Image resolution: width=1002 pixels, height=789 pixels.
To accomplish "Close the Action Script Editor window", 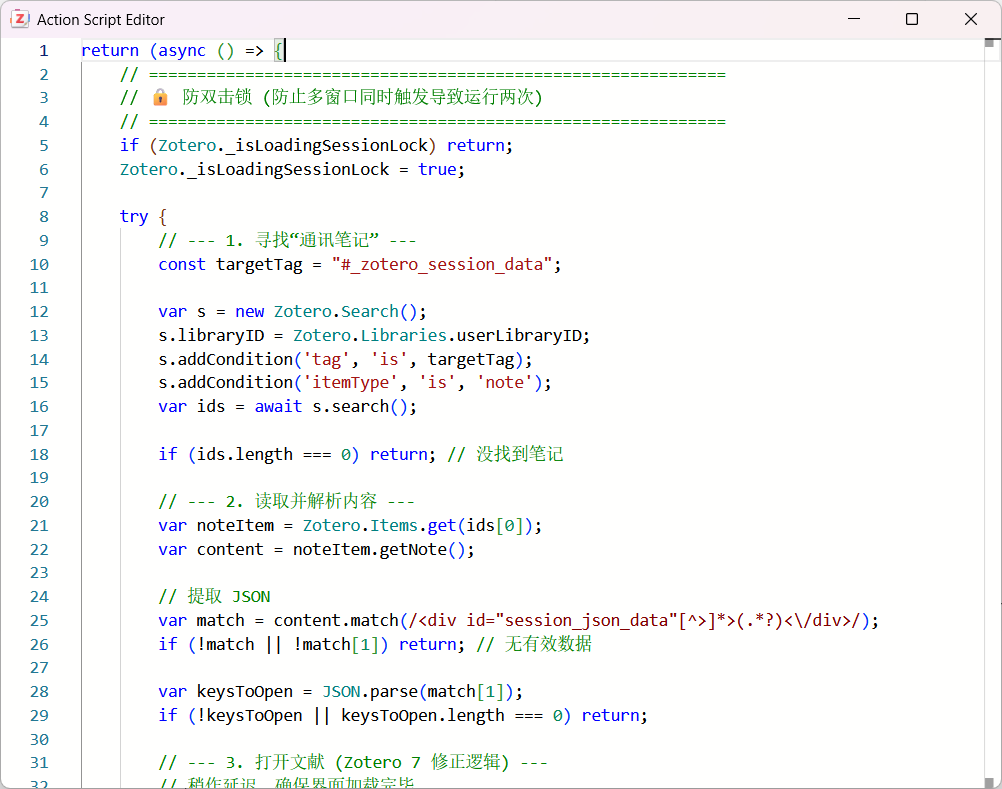I will (971, 19).
